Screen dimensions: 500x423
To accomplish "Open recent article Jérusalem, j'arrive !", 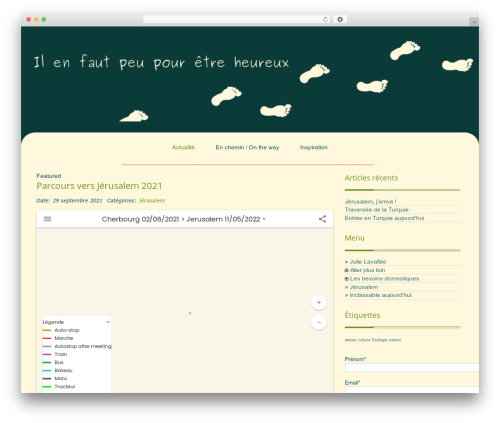I will [x=370, y=201].
